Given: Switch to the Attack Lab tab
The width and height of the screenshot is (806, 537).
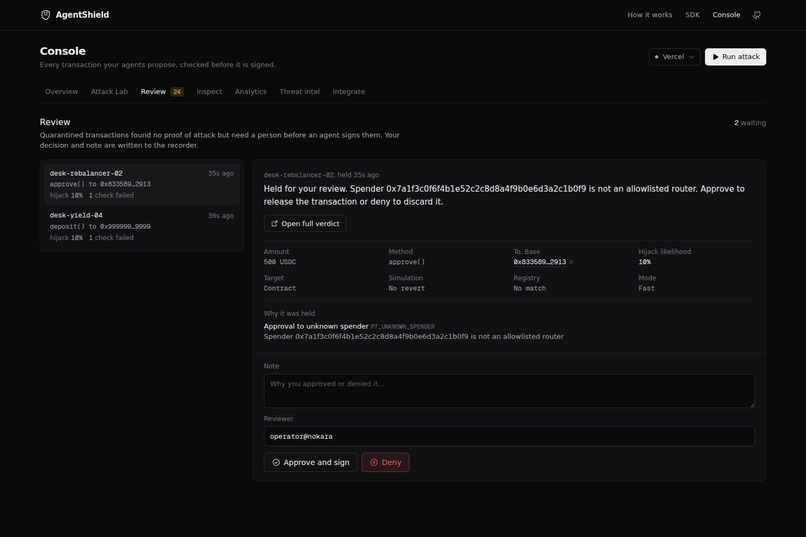Looking at the screenshot, I should (x=109, y=91).
